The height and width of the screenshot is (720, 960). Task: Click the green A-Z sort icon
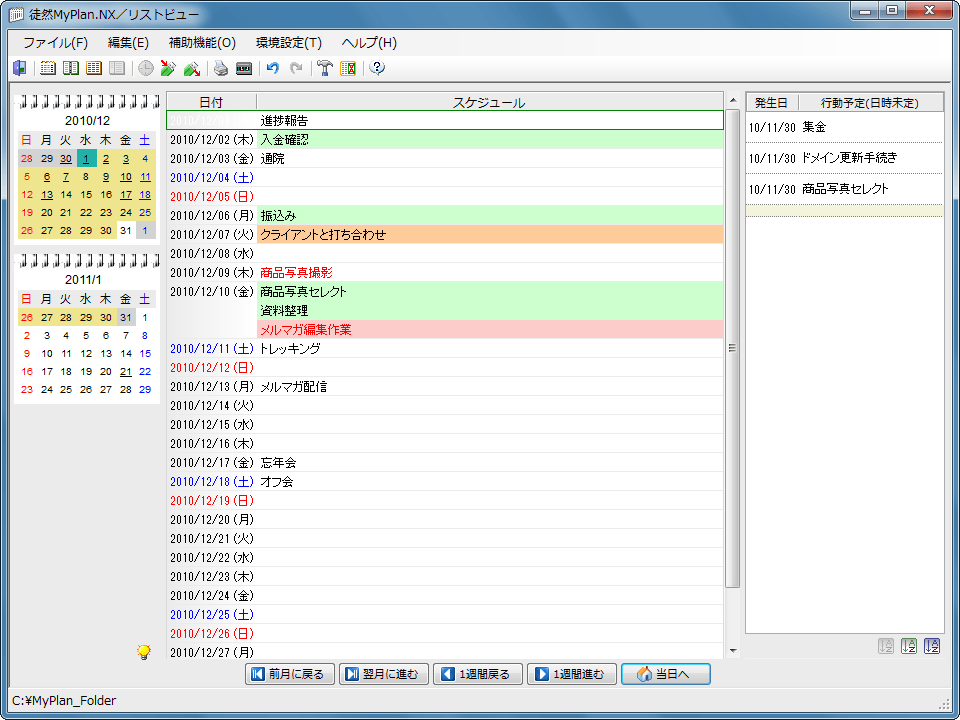point(909,646)
